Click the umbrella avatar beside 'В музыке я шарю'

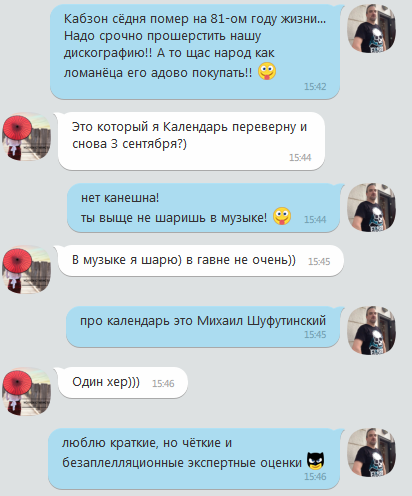click(x=27, y=270)
